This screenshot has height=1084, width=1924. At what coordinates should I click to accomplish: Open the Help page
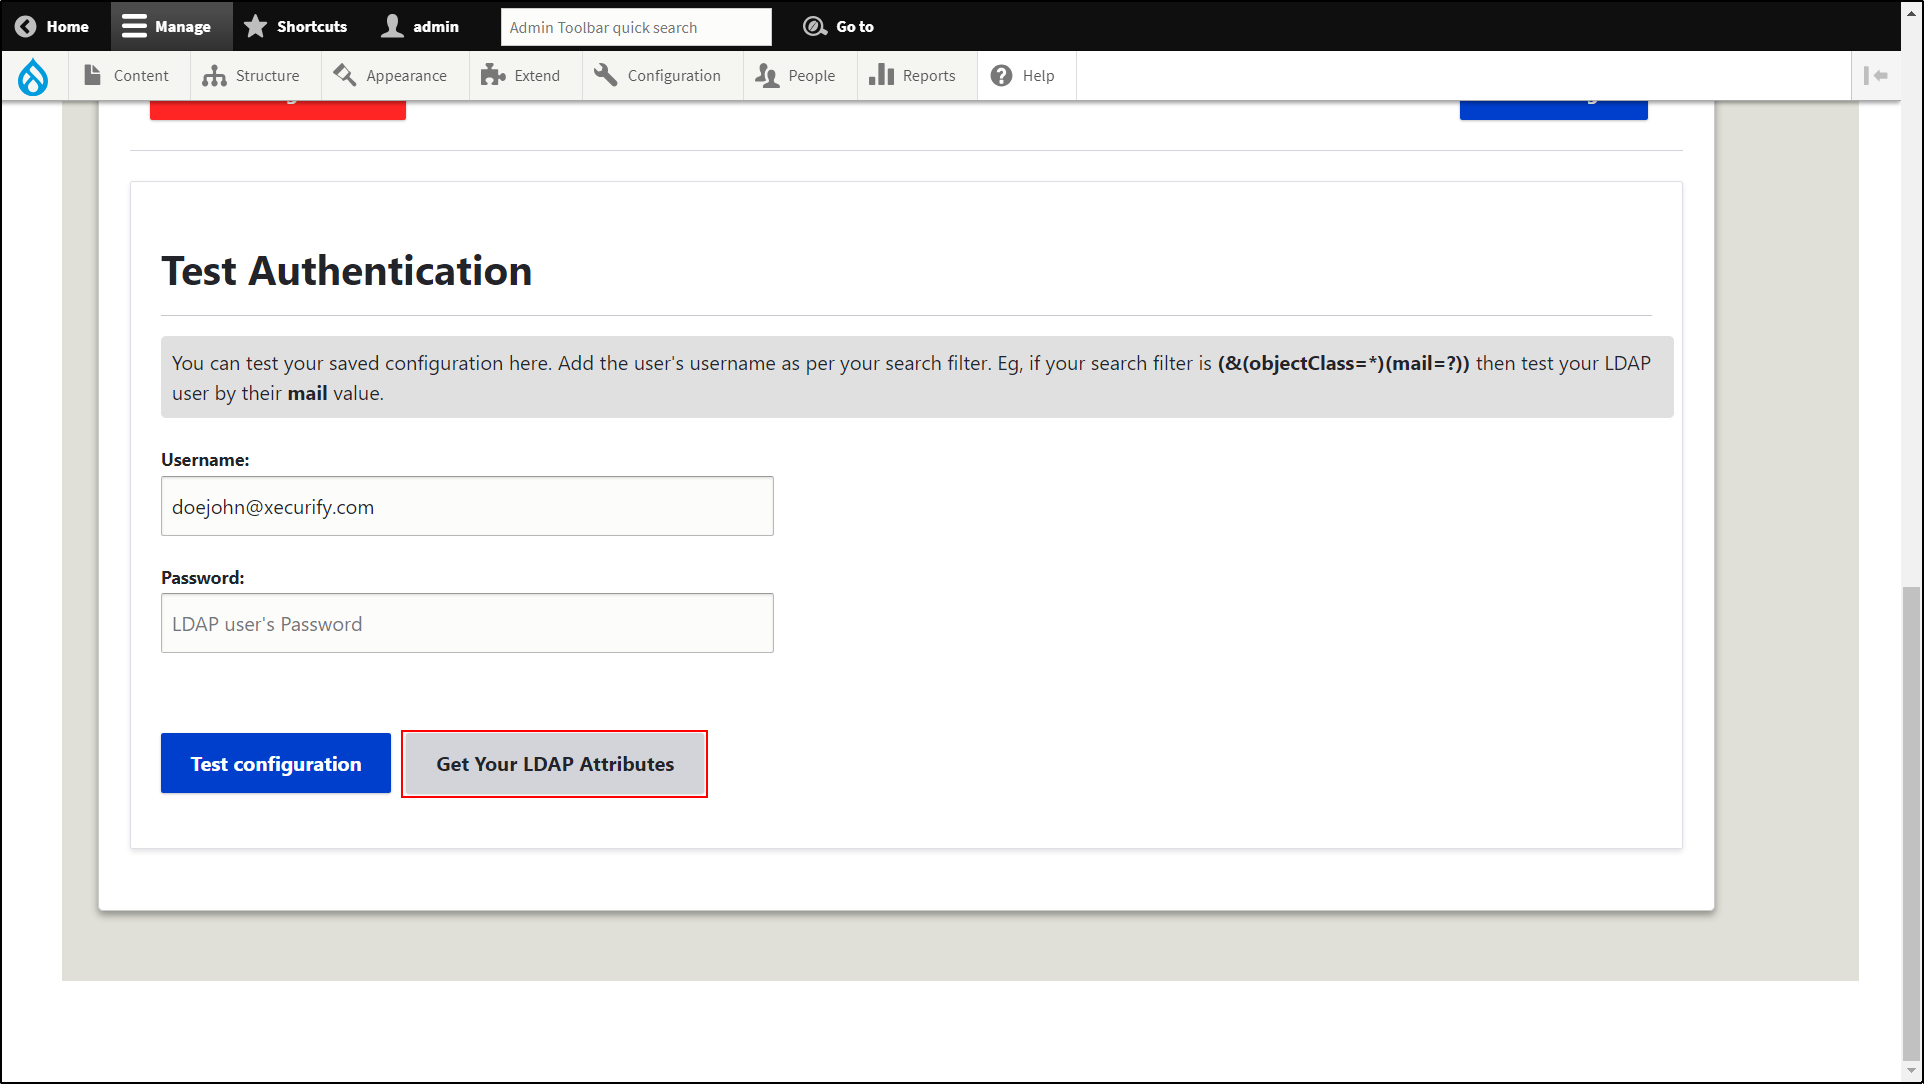coord(1023,76)
